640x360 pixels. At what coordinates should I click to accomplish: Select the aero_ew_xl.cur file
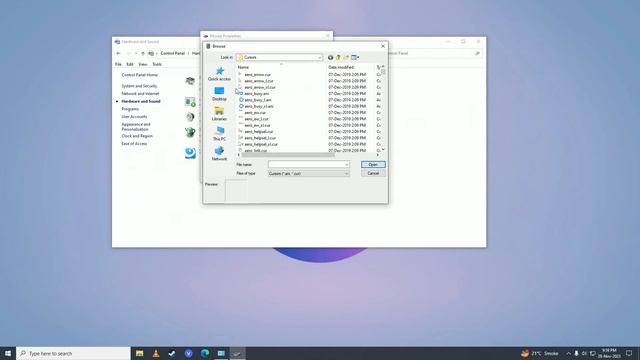[x=257, y=125]
